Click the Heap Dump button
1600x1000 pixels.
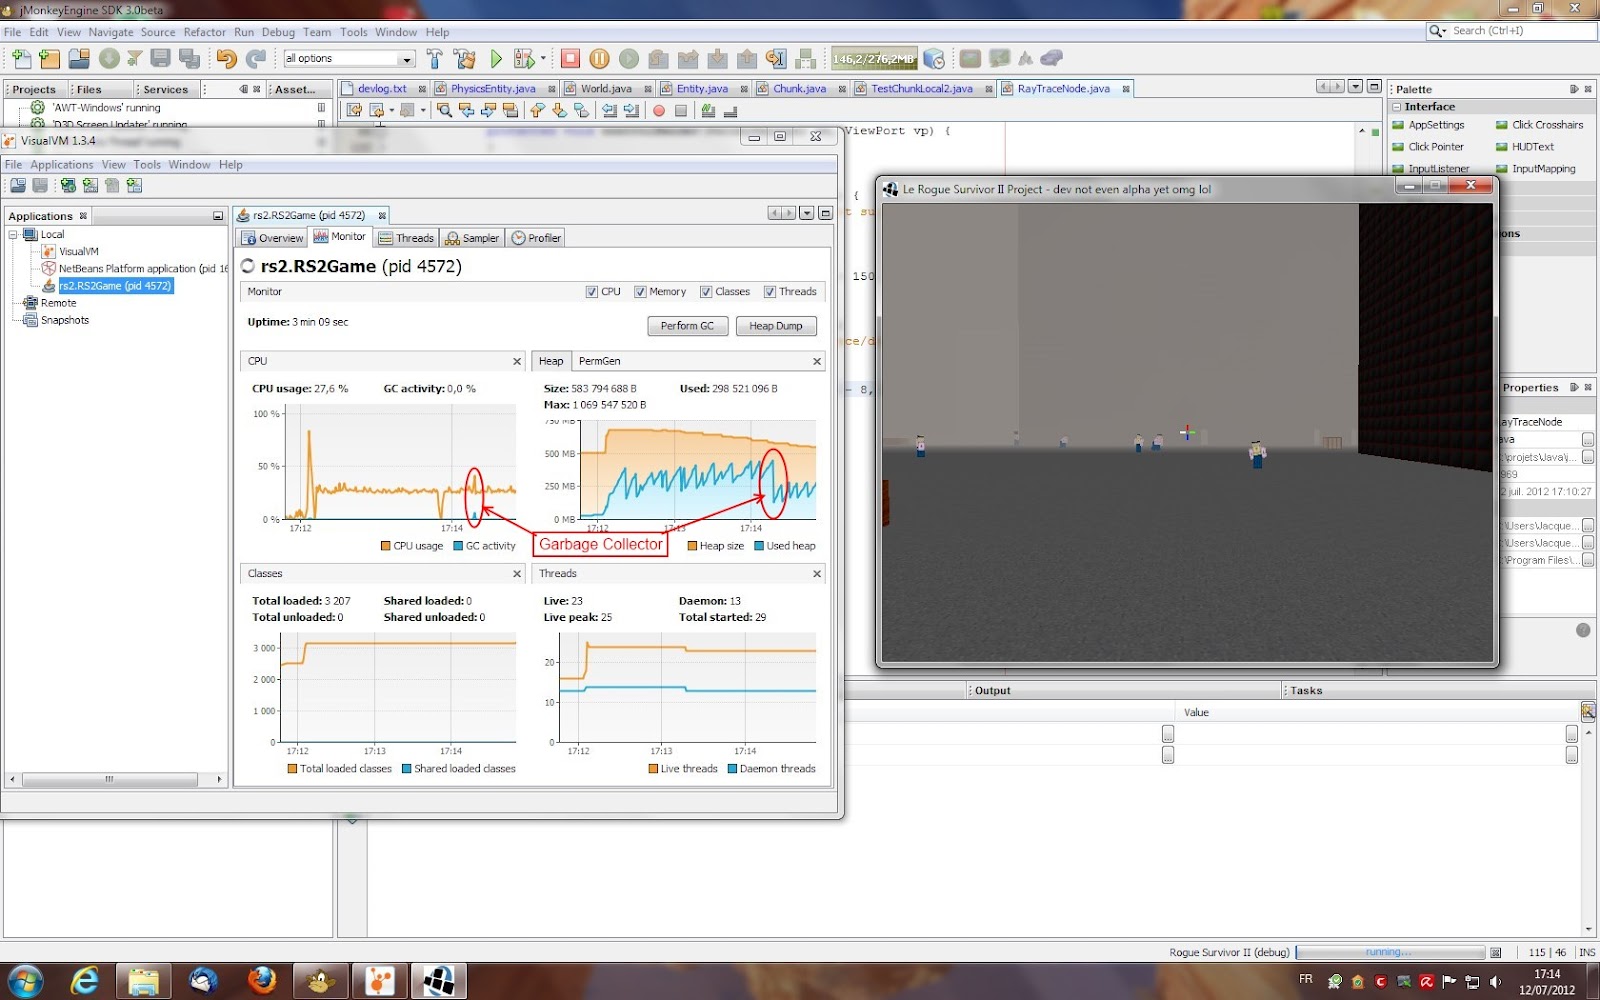pos(776,326)
